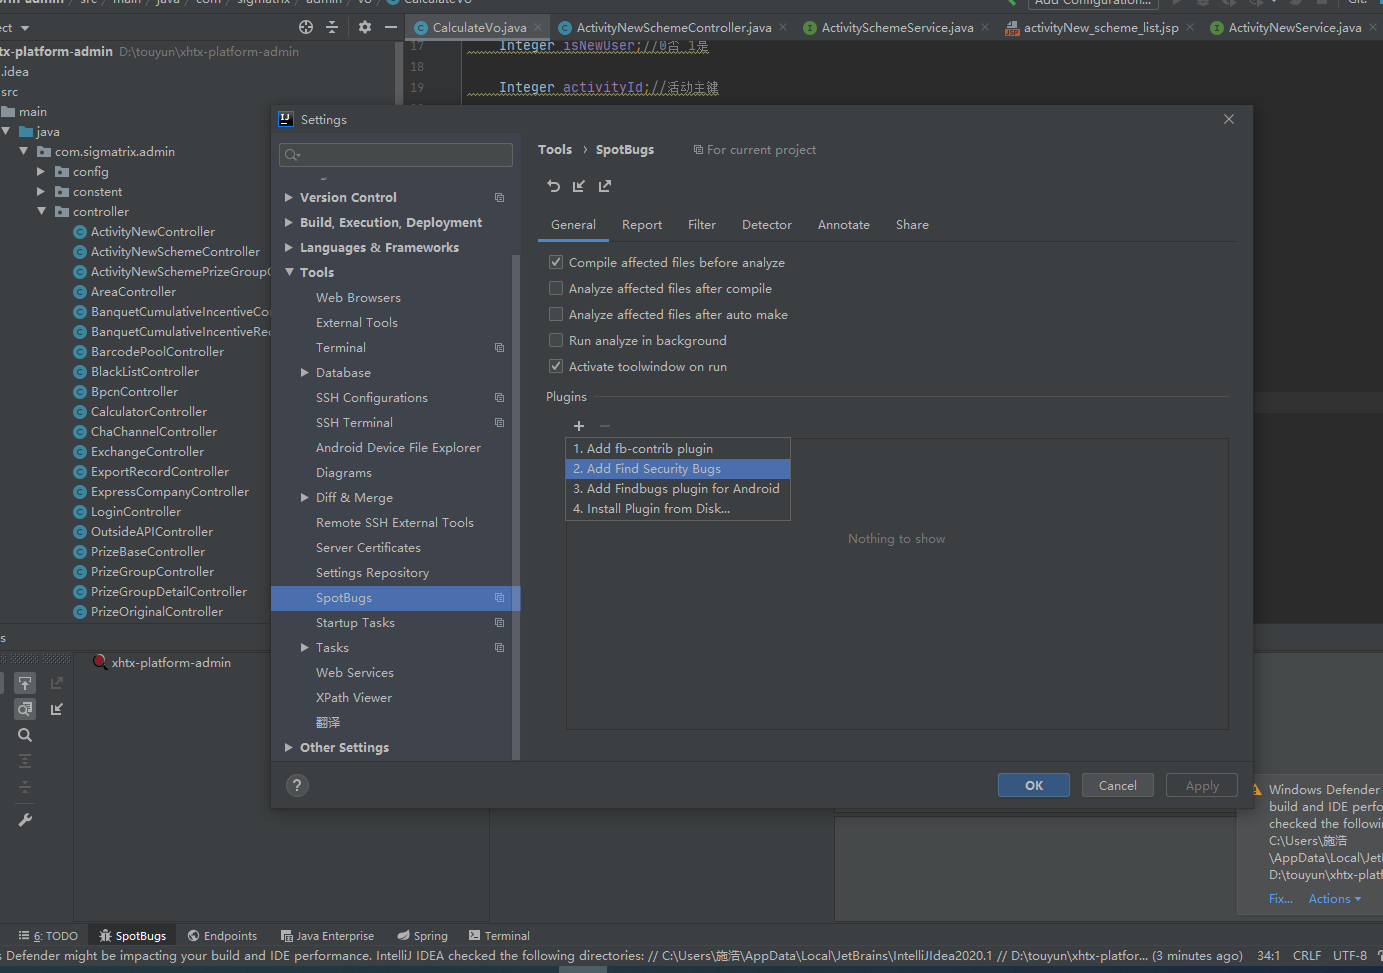
Task: Close the Settings dialog with the X
Action: 1229,119
